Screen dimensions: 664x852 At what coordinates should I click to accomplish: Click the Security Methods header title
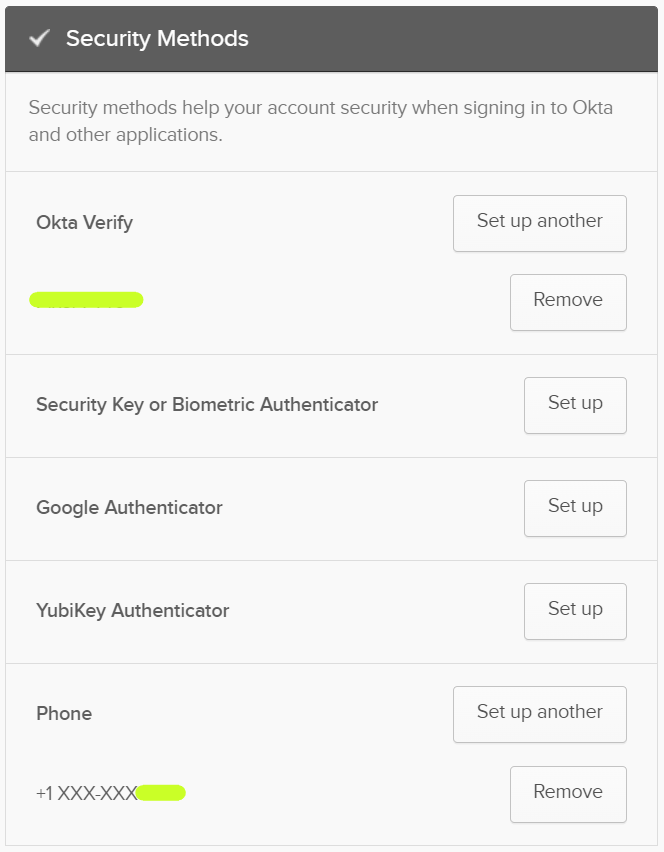[157, 39]
